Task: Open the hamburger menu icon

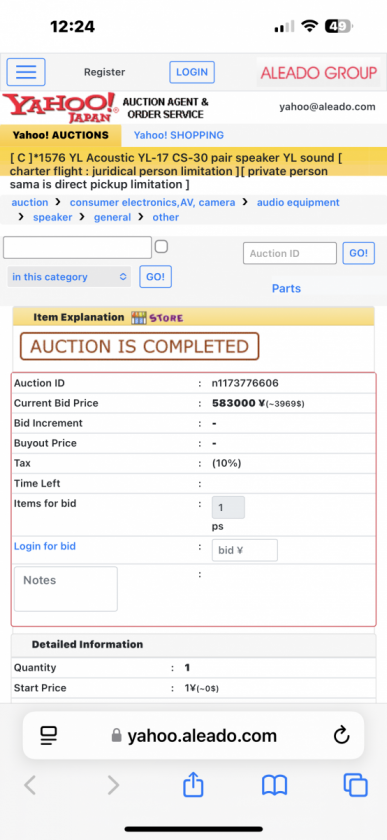Action: [26, 72]
